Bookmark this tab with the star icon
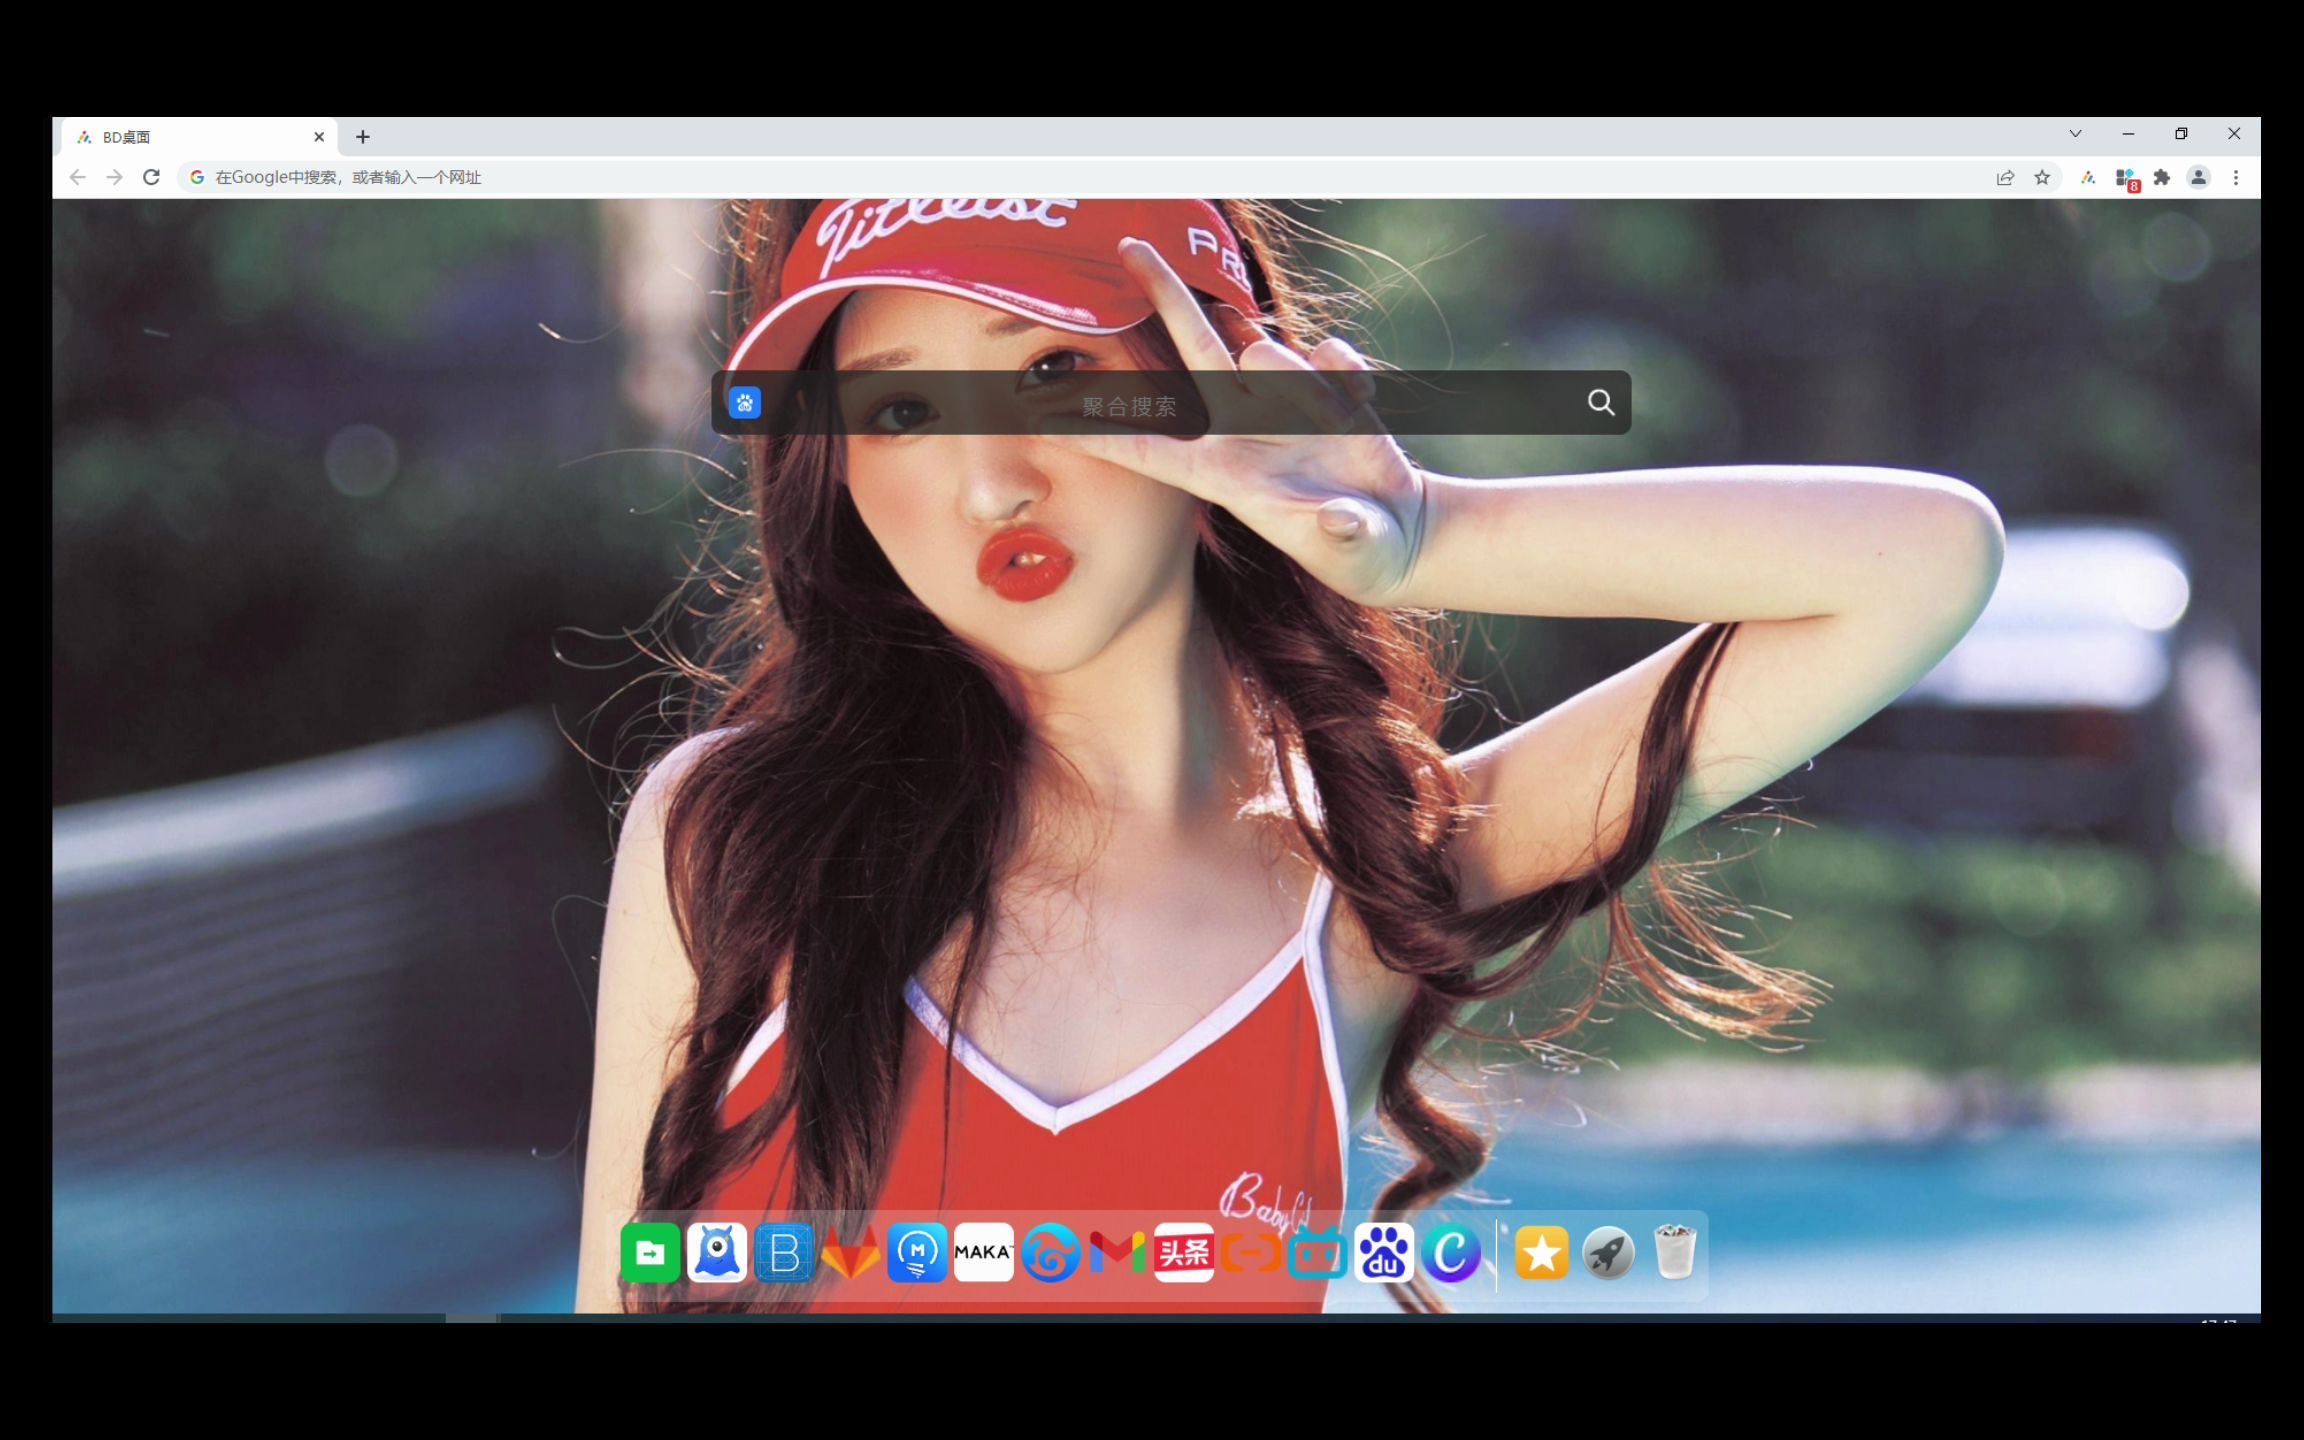Screen dimensions: 2304x1440 point(2042,177)
